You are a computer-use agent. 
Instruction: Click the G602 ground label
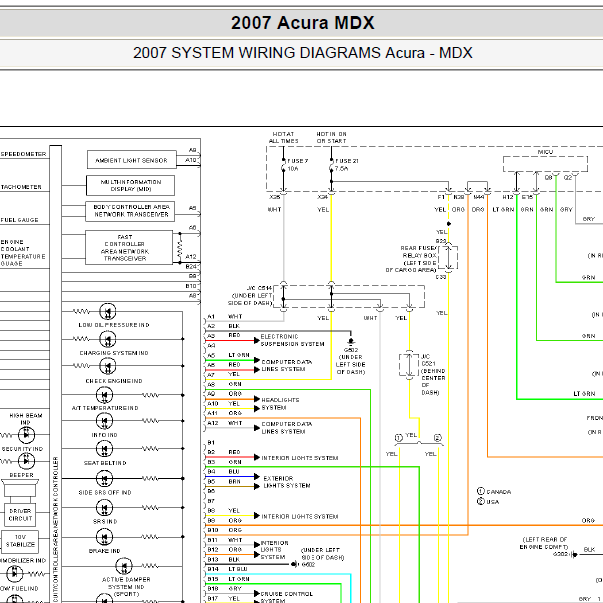[x=308, y=564]
